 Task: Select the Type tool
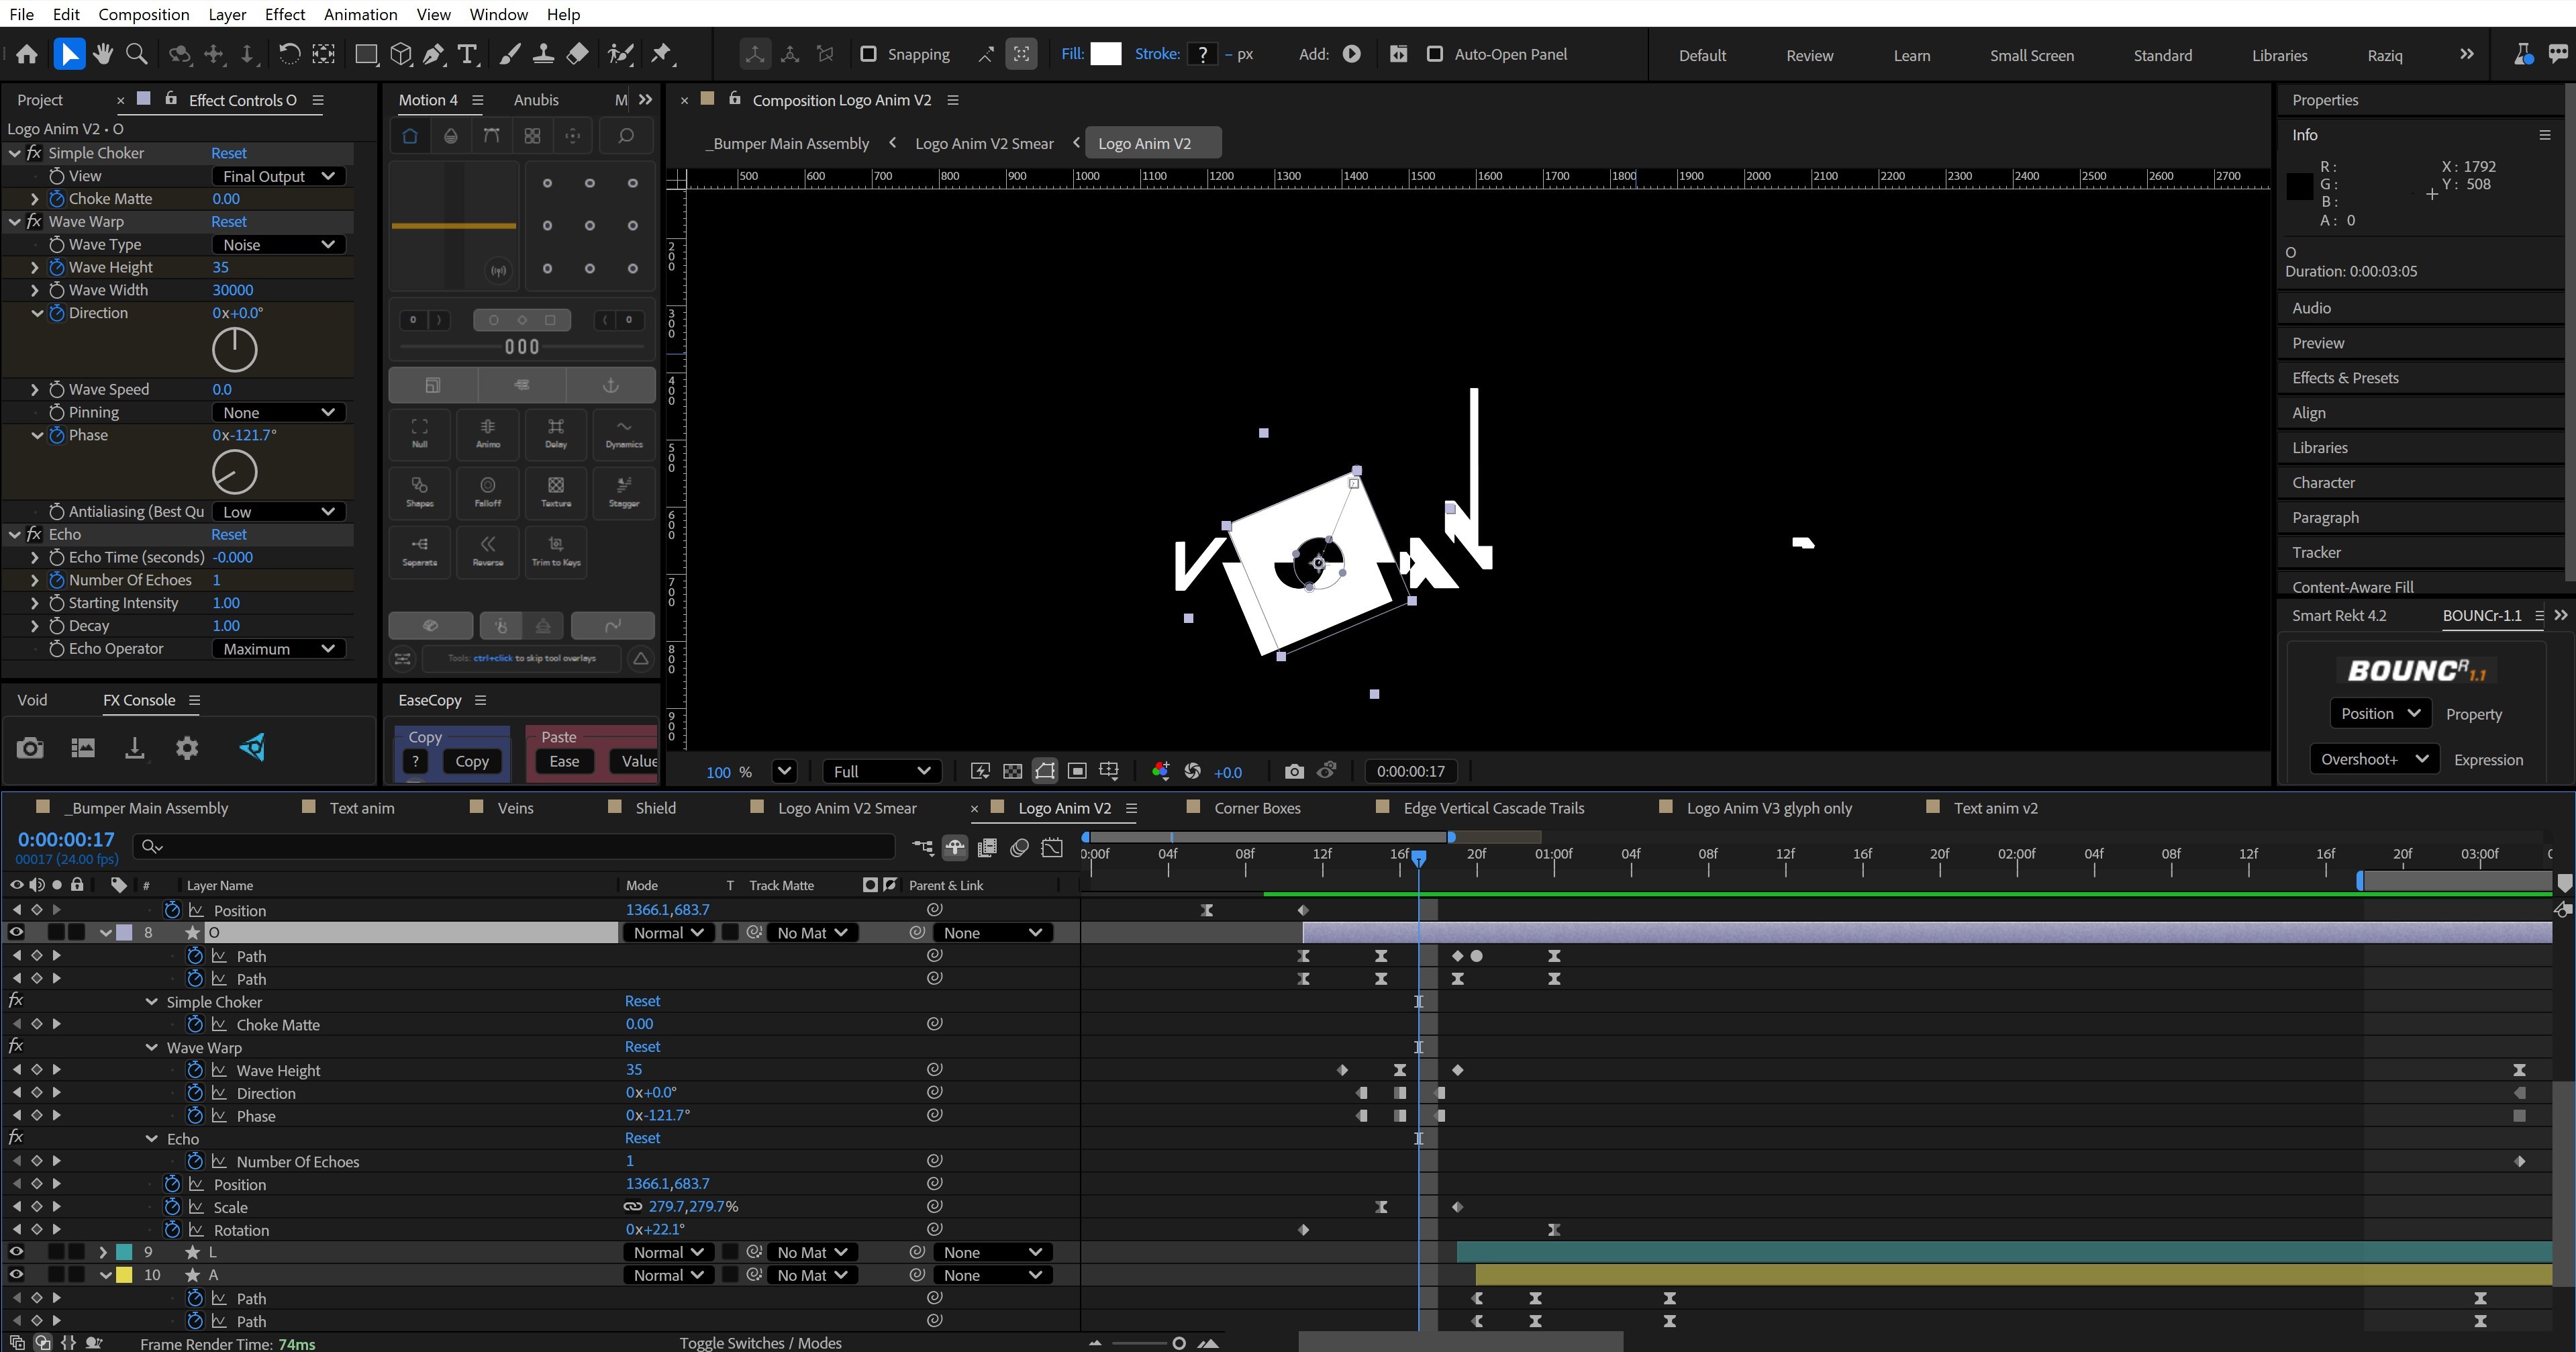coord(467,54)
